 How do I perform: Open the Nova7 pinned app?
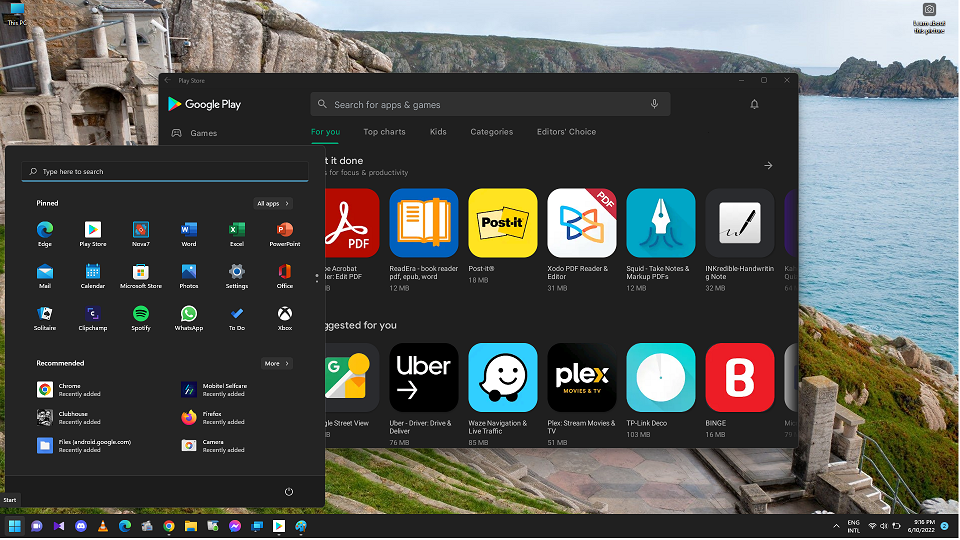coord(141,234)
